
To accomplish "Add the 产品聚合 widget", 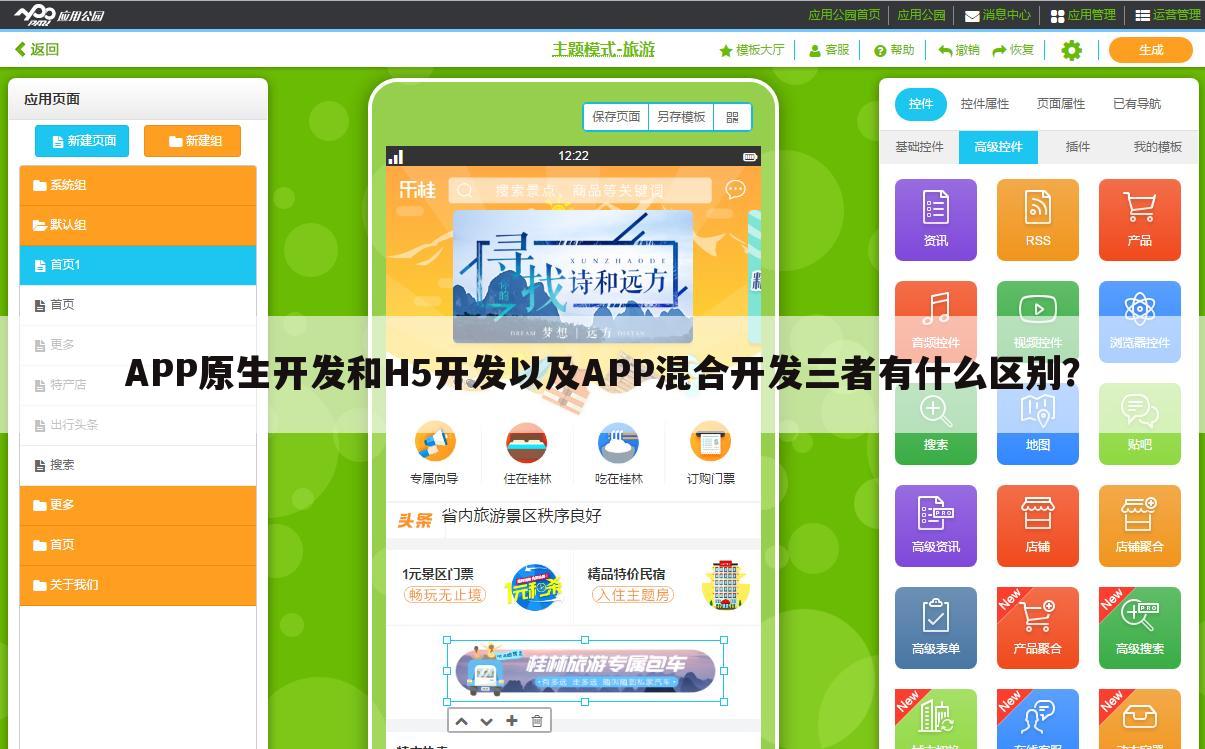I will coord(1037,627).
